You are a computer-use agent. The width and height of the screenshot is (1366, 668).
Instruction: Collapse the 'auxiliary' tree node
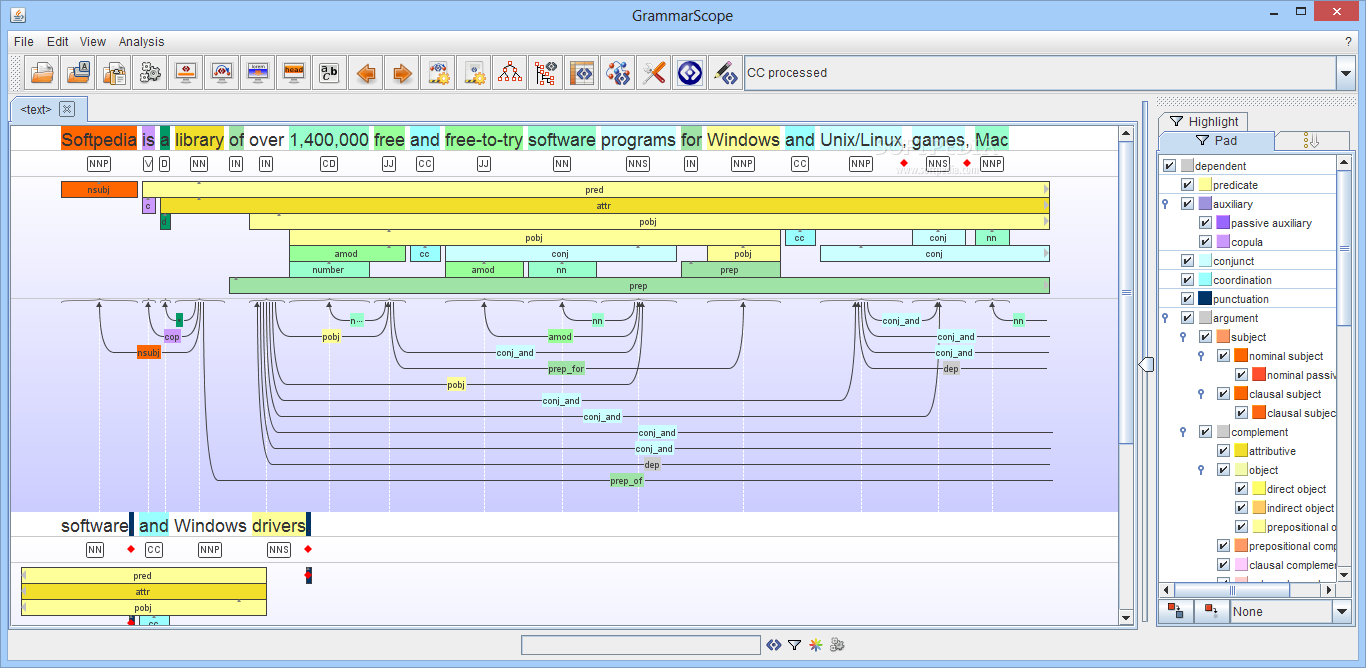point(1165,204)
